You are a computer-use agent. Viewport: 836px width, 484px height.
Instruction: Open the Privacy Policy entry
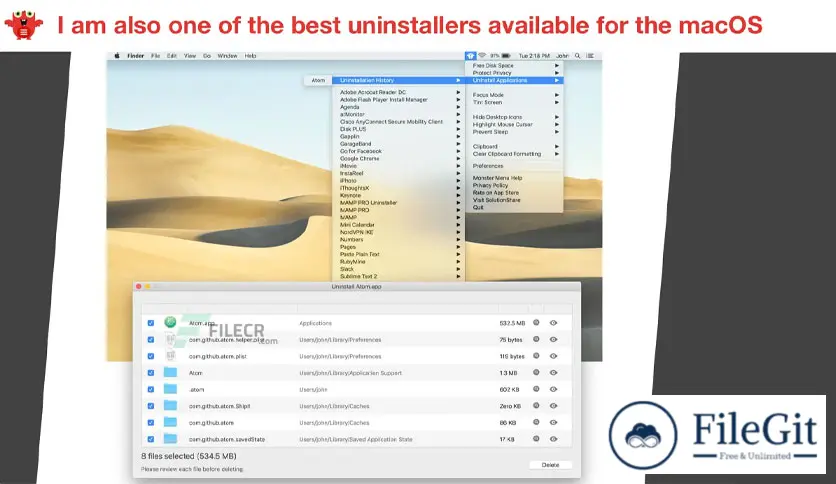click(515, 185)
